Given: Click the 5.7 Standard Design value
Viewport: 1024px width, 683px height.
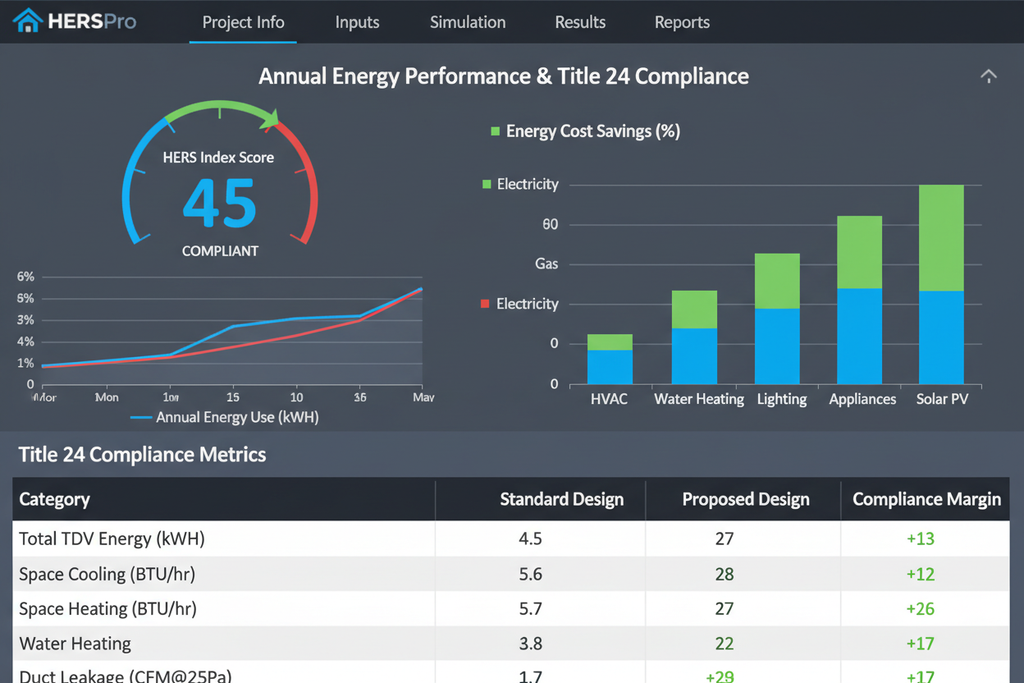Looking at the screenshot, I should coord(530,609).
